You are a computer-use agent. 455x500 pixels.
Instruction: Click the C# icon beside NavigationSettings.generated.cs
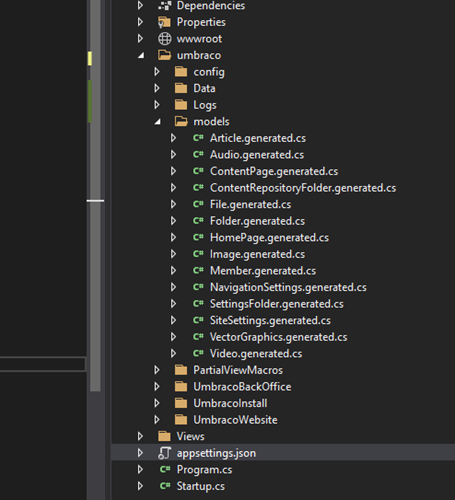point(198,287)
